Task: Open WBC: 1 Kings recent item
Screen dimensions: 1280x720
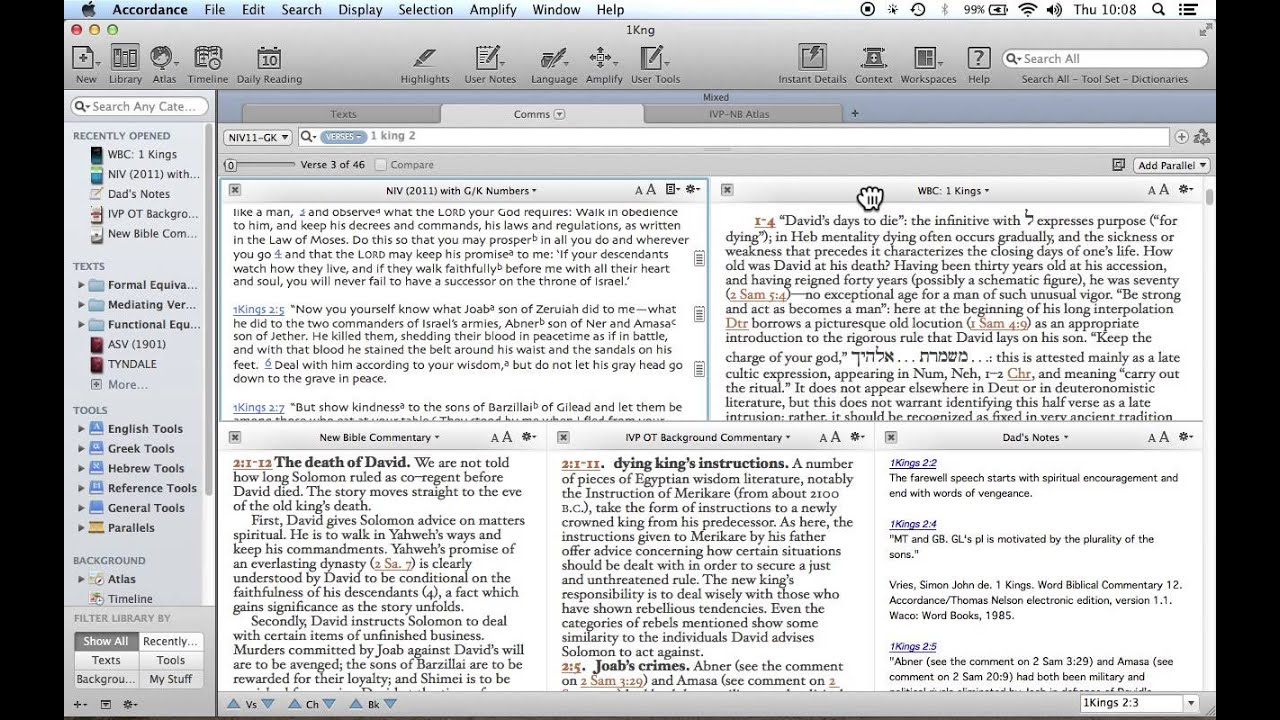Action: [142, 155]
